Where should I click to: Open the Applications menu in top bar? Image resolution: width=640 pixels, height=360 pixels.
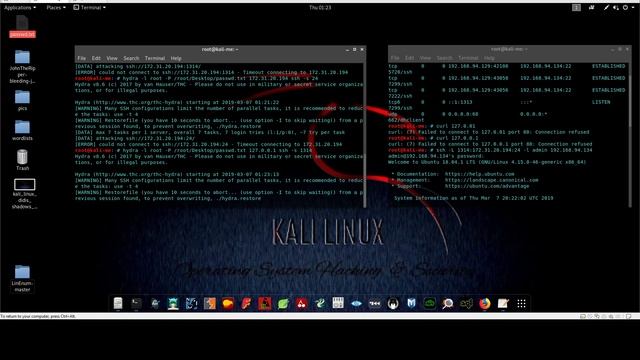coord(20,7)
